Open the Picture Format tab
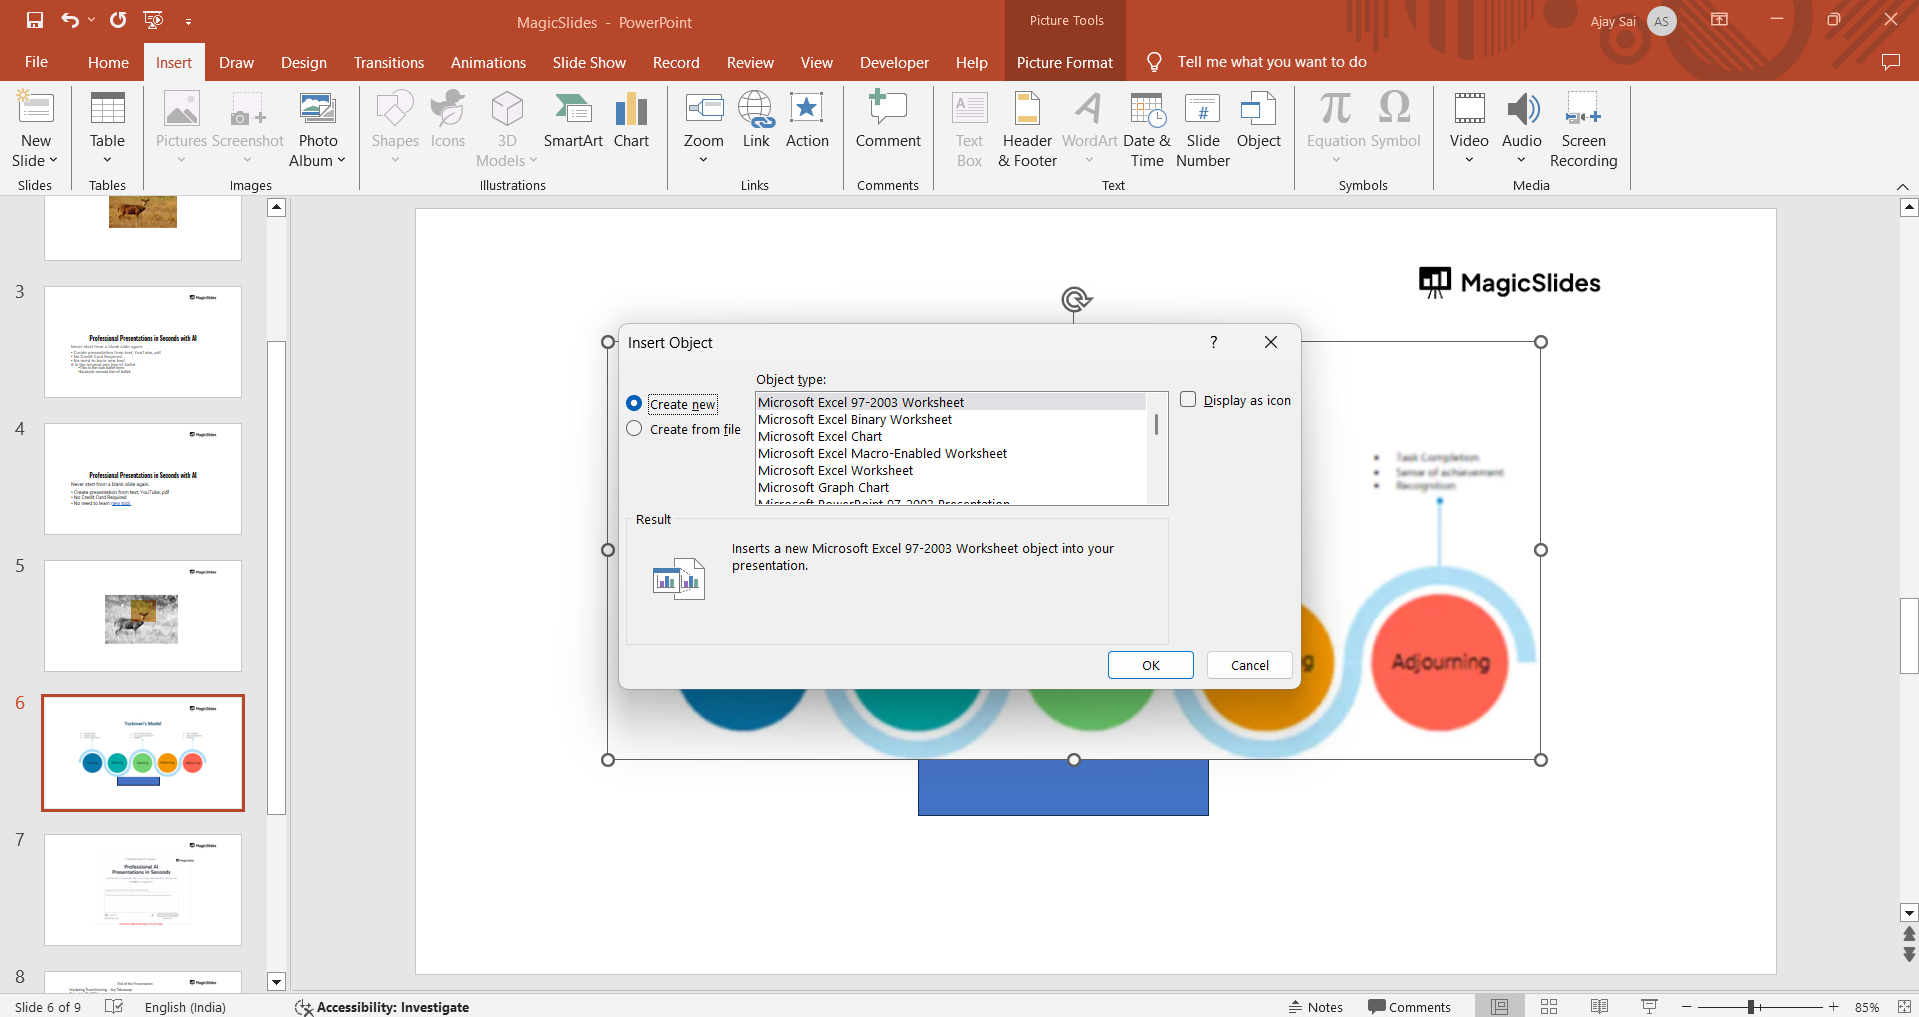 point(1064,62)
